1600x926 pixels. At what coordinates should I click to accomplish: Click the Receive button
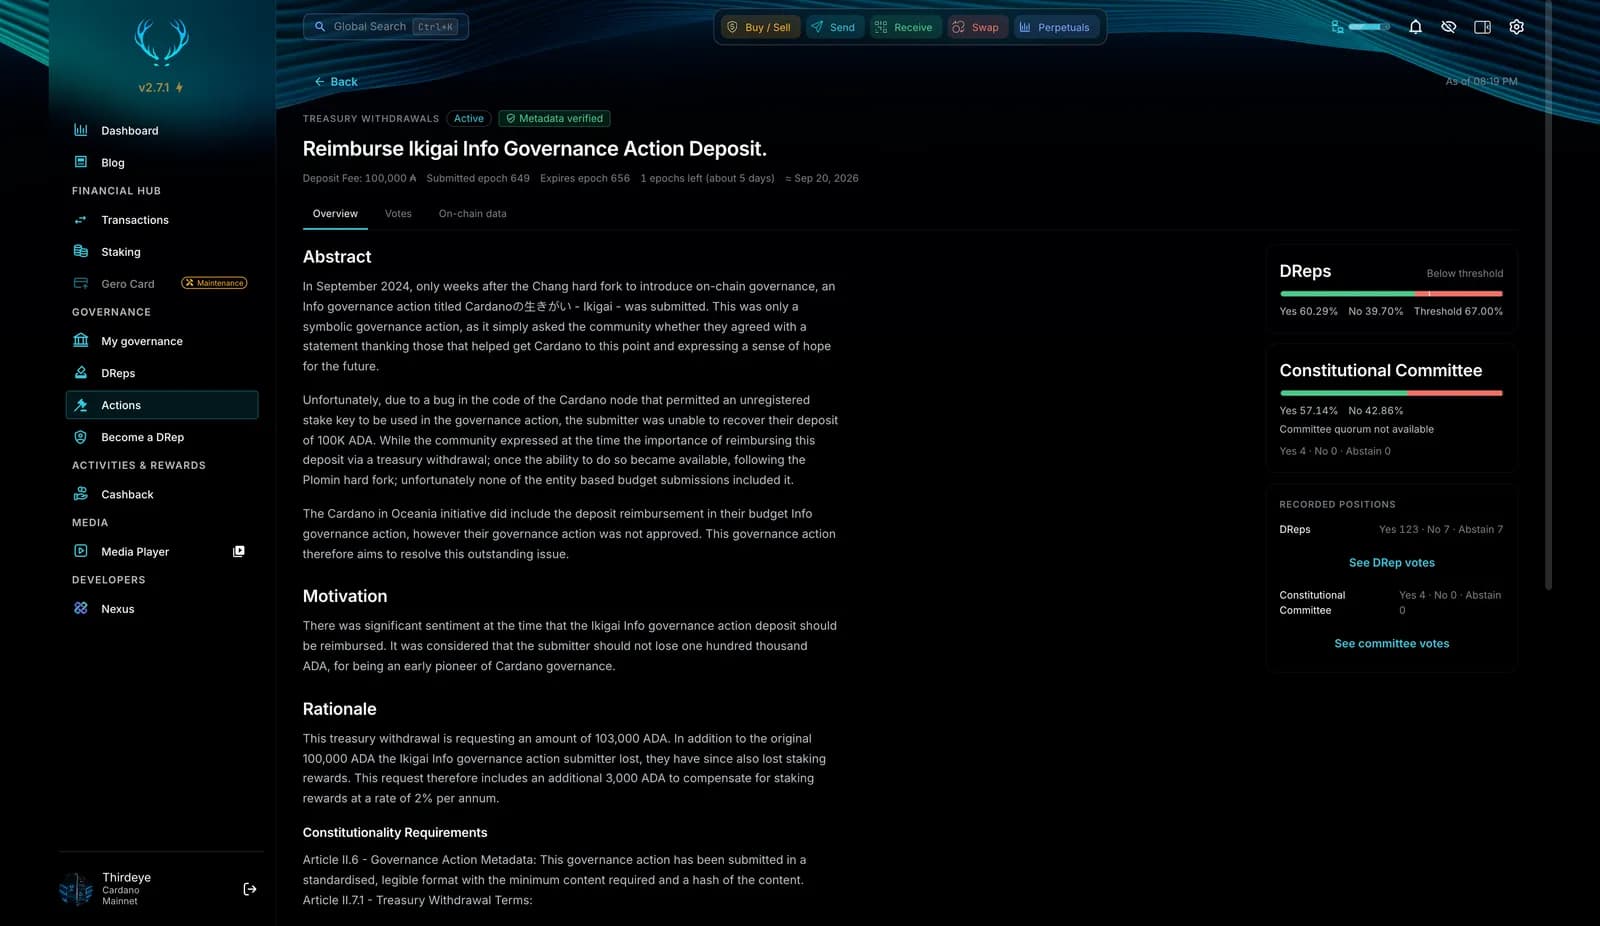pos(903,27)
